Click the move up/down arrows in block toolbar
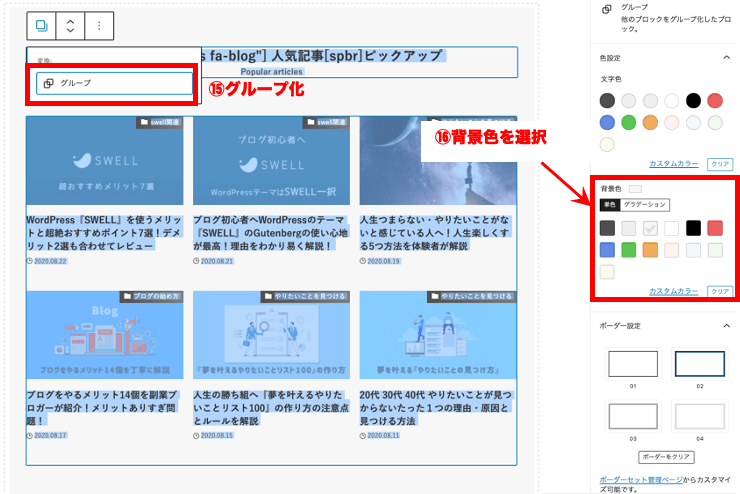 click(x=70, y=25)
